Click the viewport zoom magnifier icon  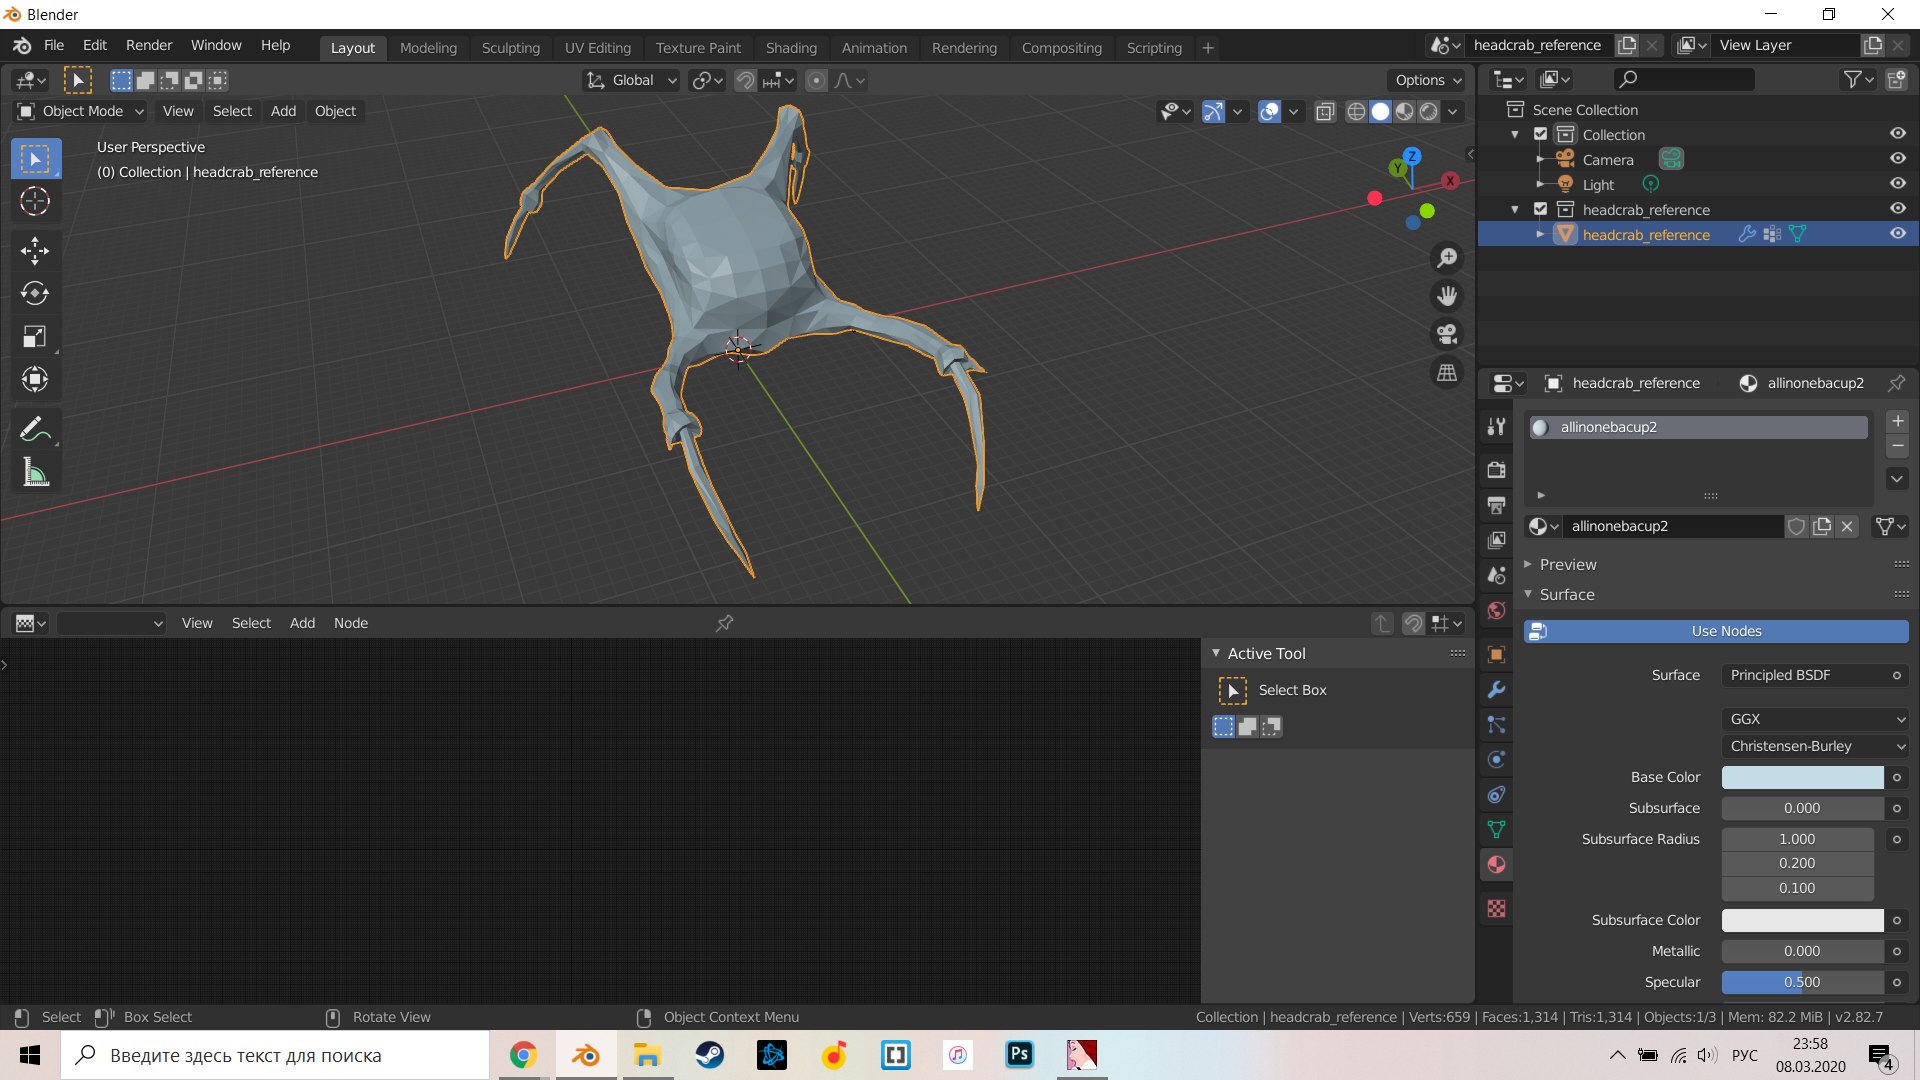(1446, 258)
